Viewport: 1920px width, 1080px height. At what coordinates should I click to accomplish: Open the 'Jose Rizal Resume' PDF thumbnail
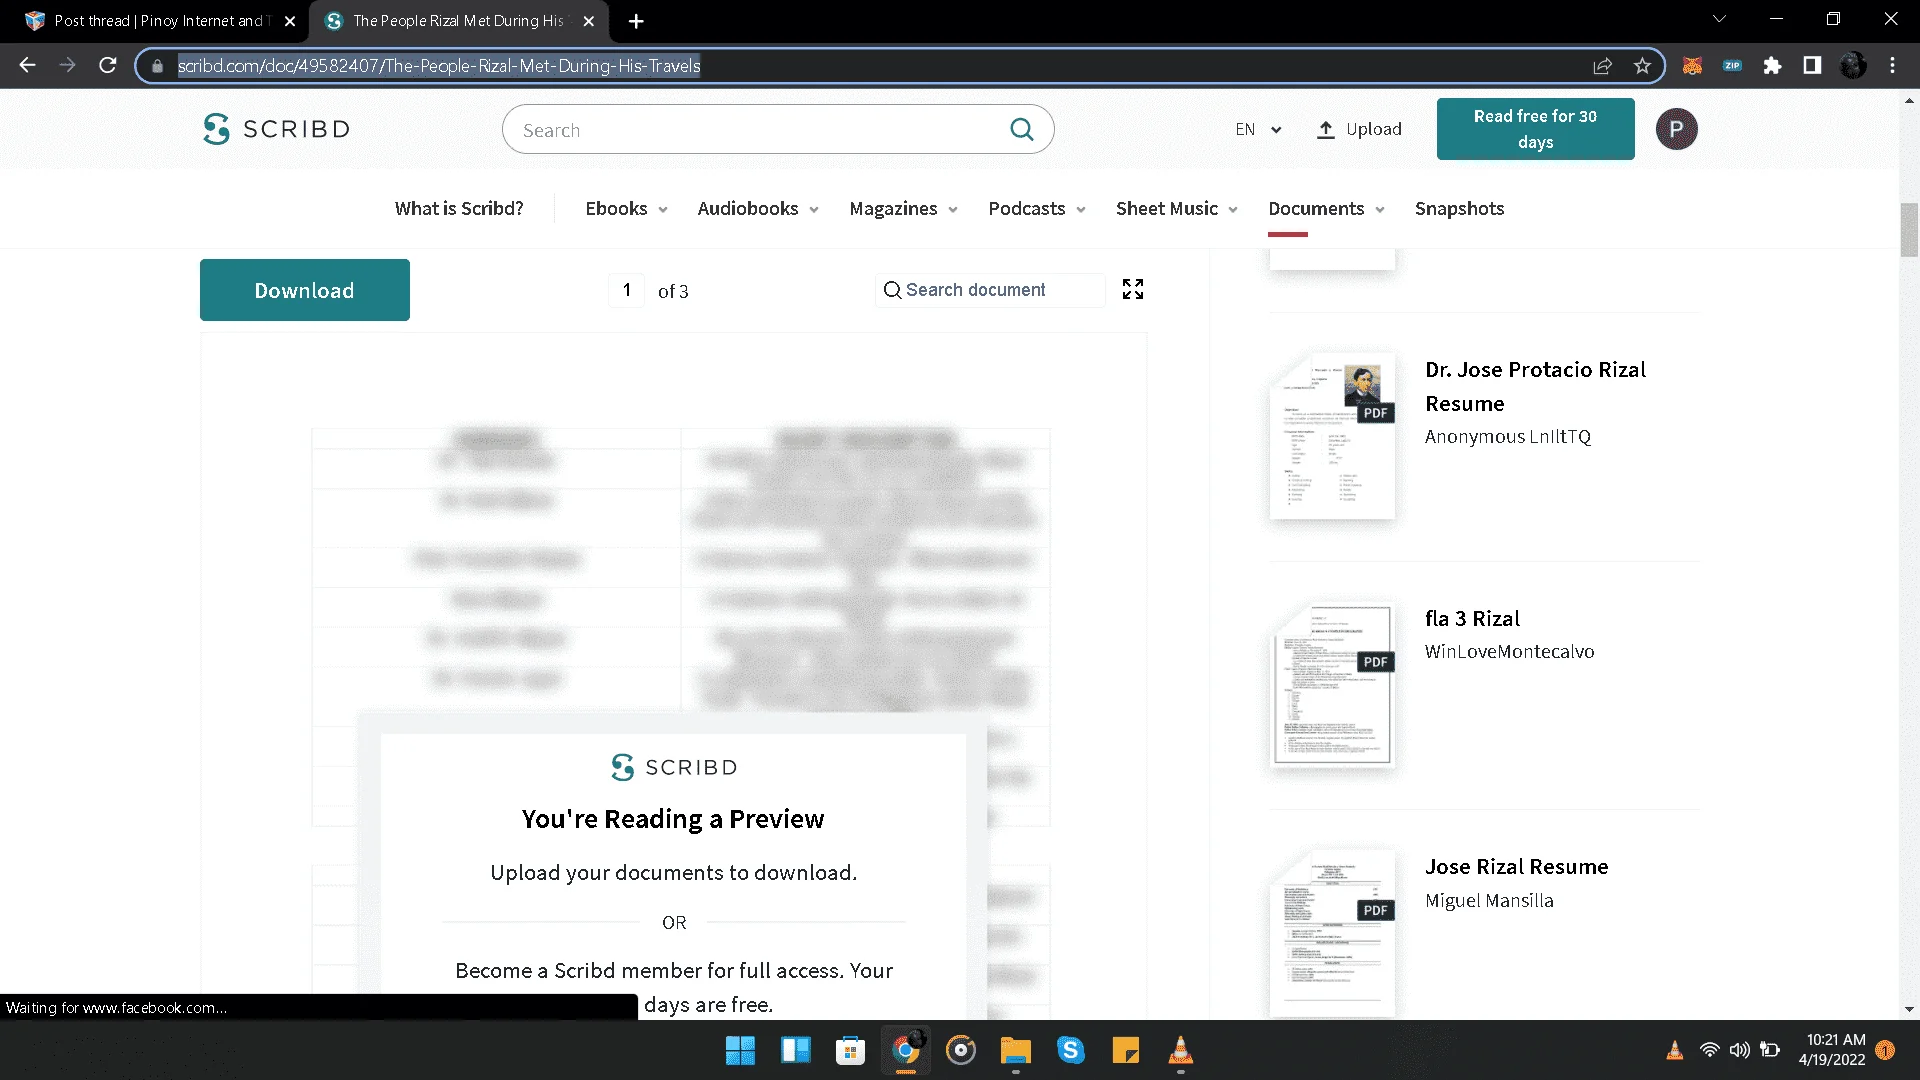[x=1332, y=932]
